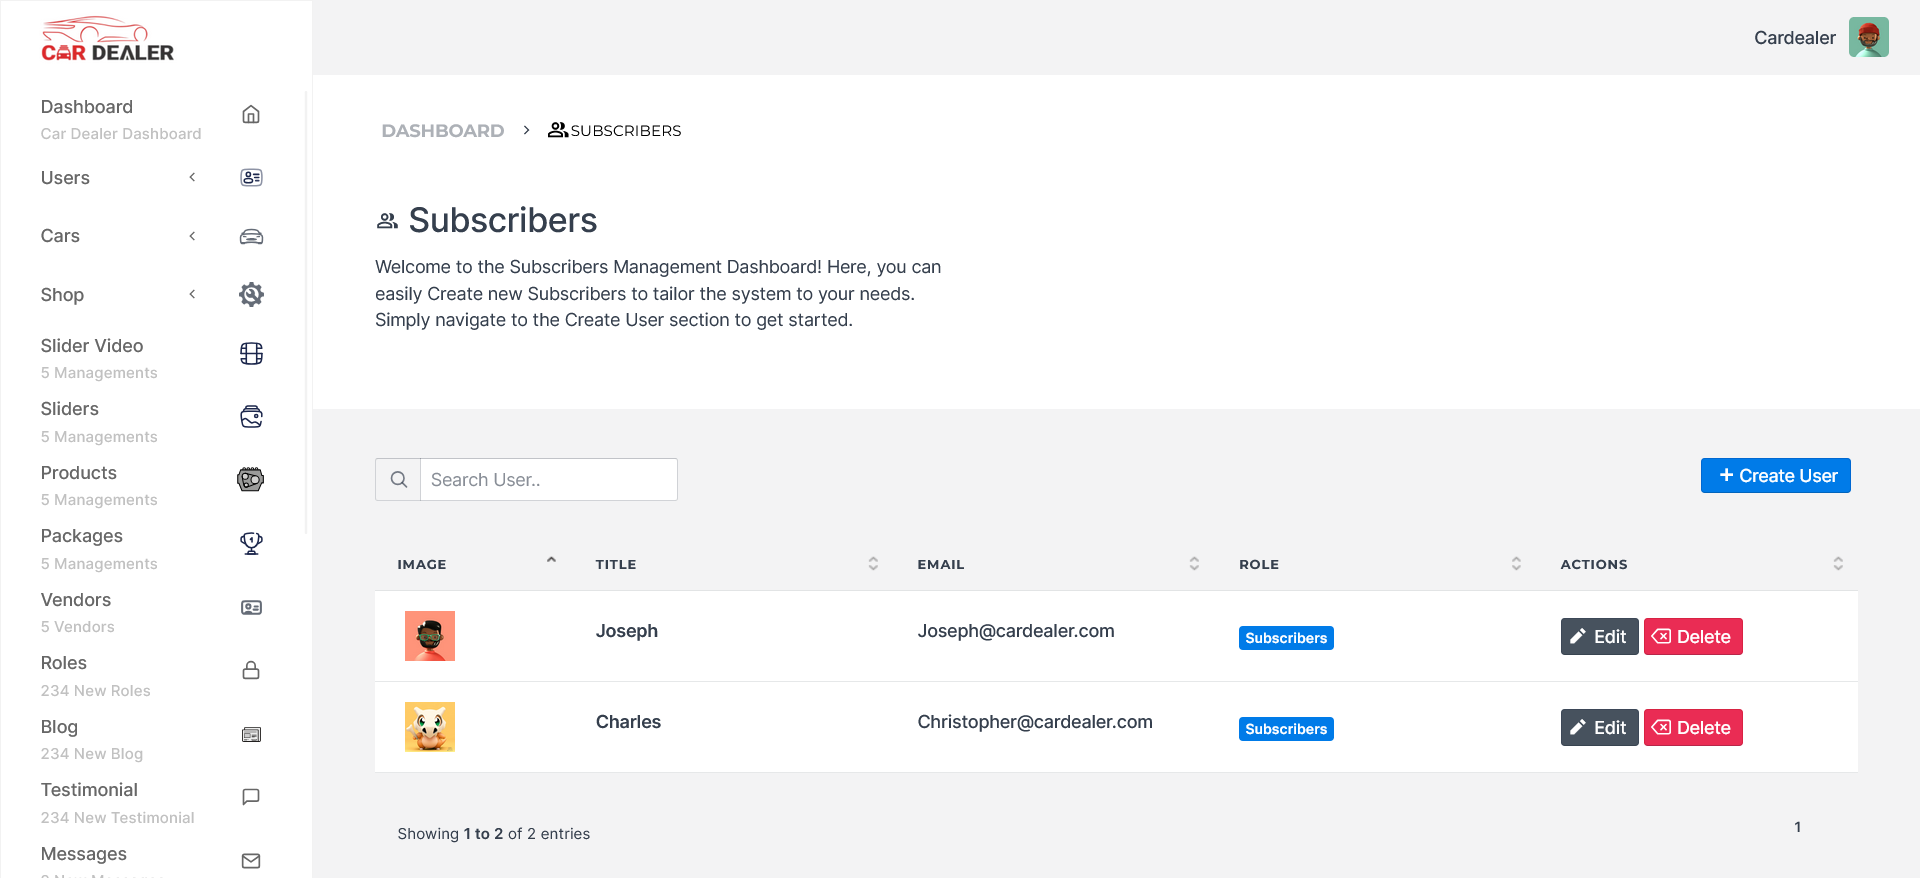
Task: Sort the table by Title column
Action: point(873,564)
